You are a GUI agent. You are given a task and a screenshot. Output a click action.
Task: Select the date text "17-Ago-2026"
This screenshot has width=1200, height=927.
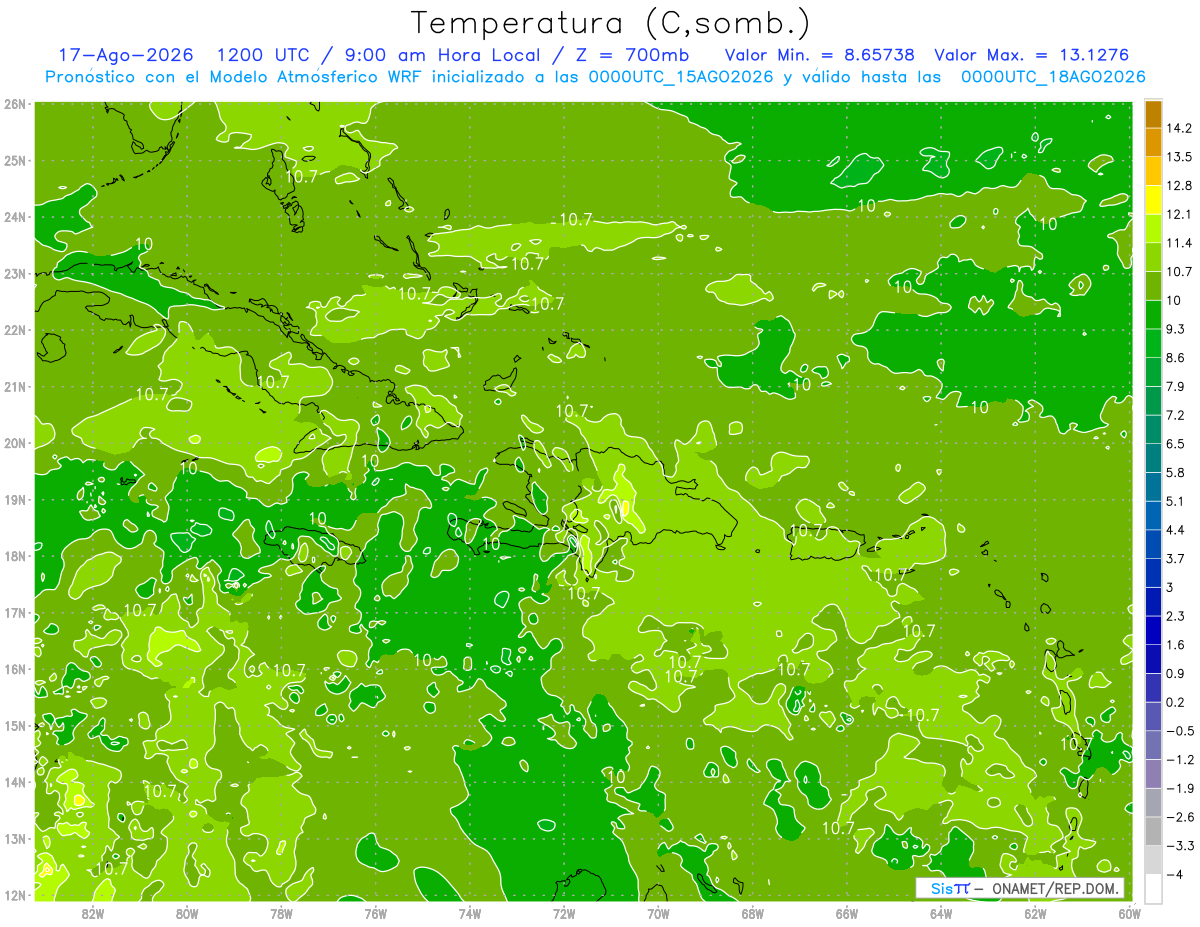(125, 55)
